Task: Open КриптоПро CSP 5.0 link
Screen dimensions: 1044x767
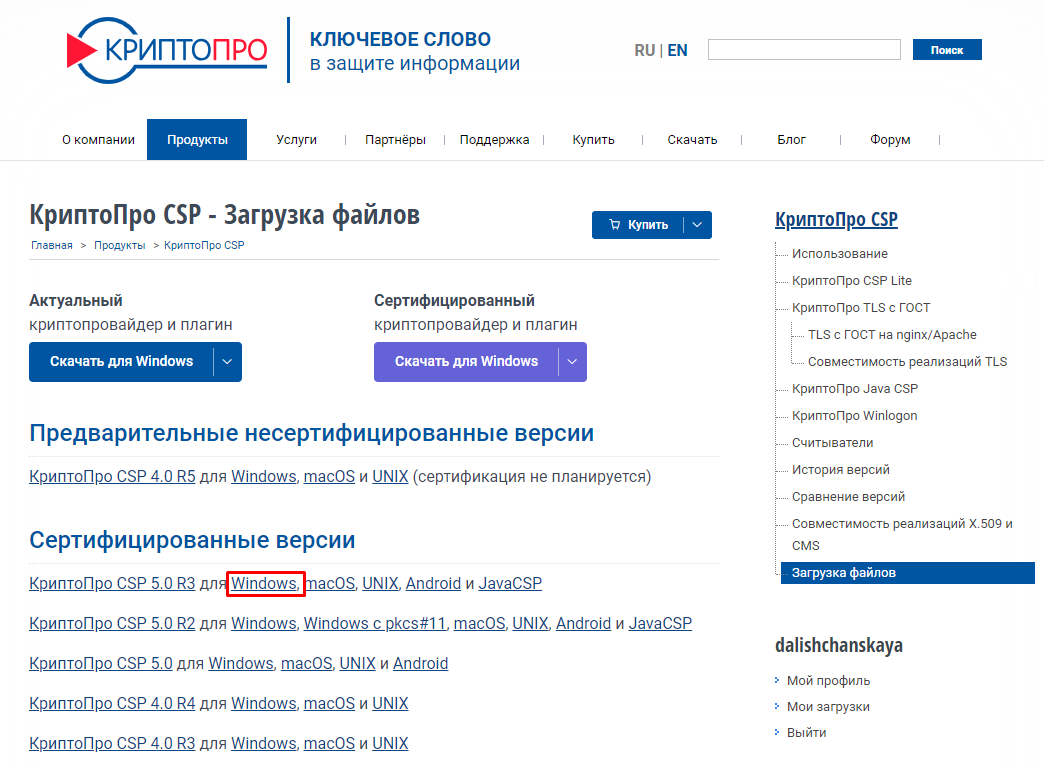Action: click(101, 663)
